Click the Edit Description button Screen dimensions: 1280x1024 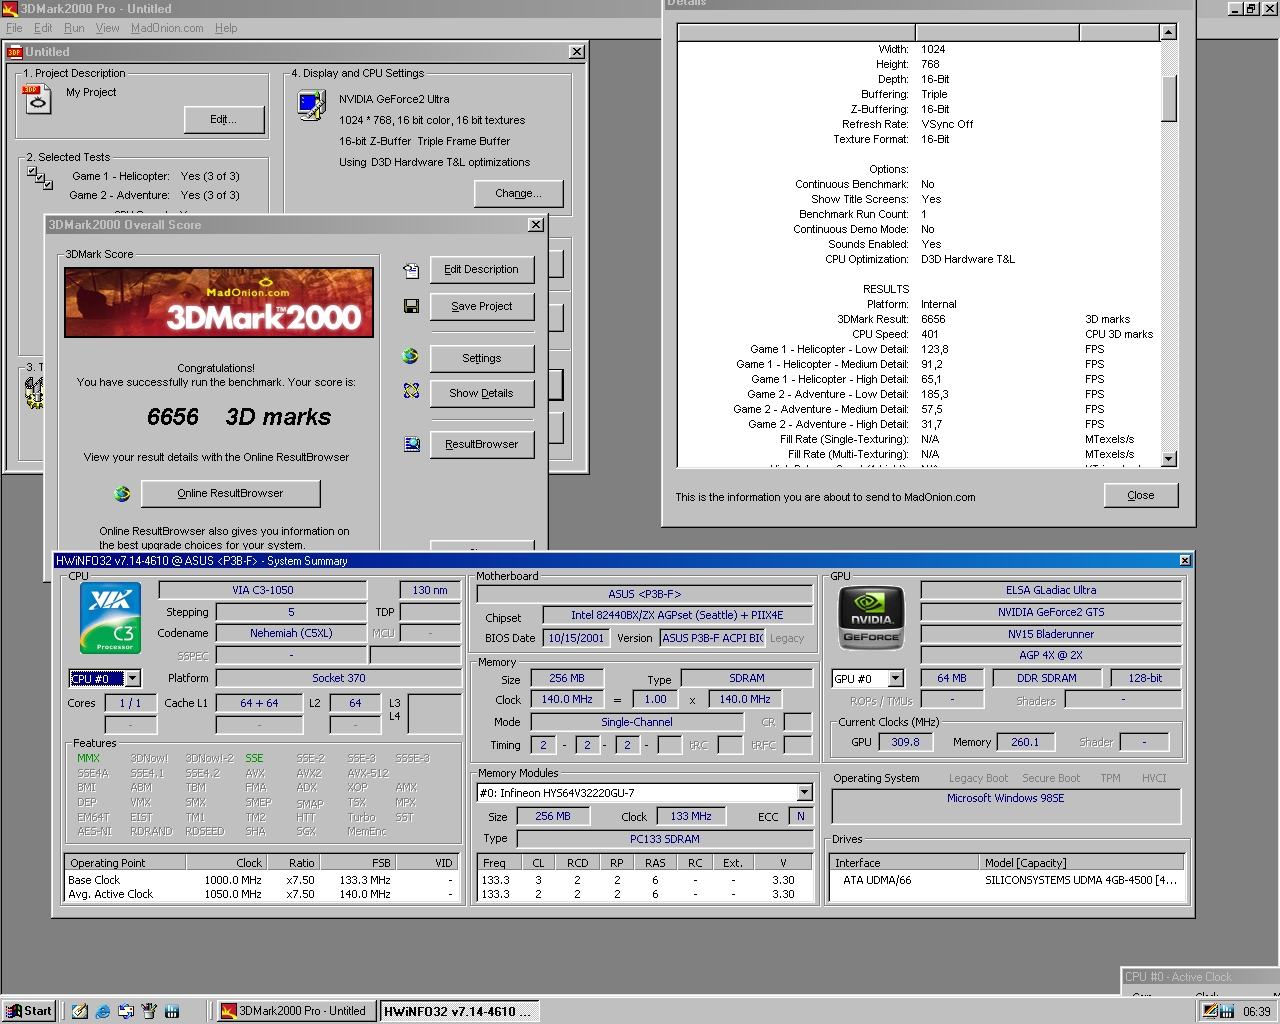(481, 269)
